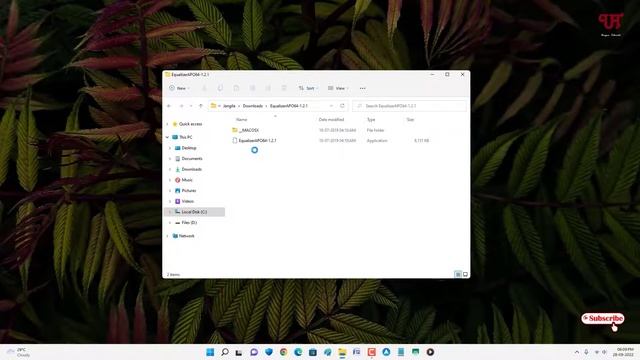Select Local Disk (C:) in sidebar

194,212
